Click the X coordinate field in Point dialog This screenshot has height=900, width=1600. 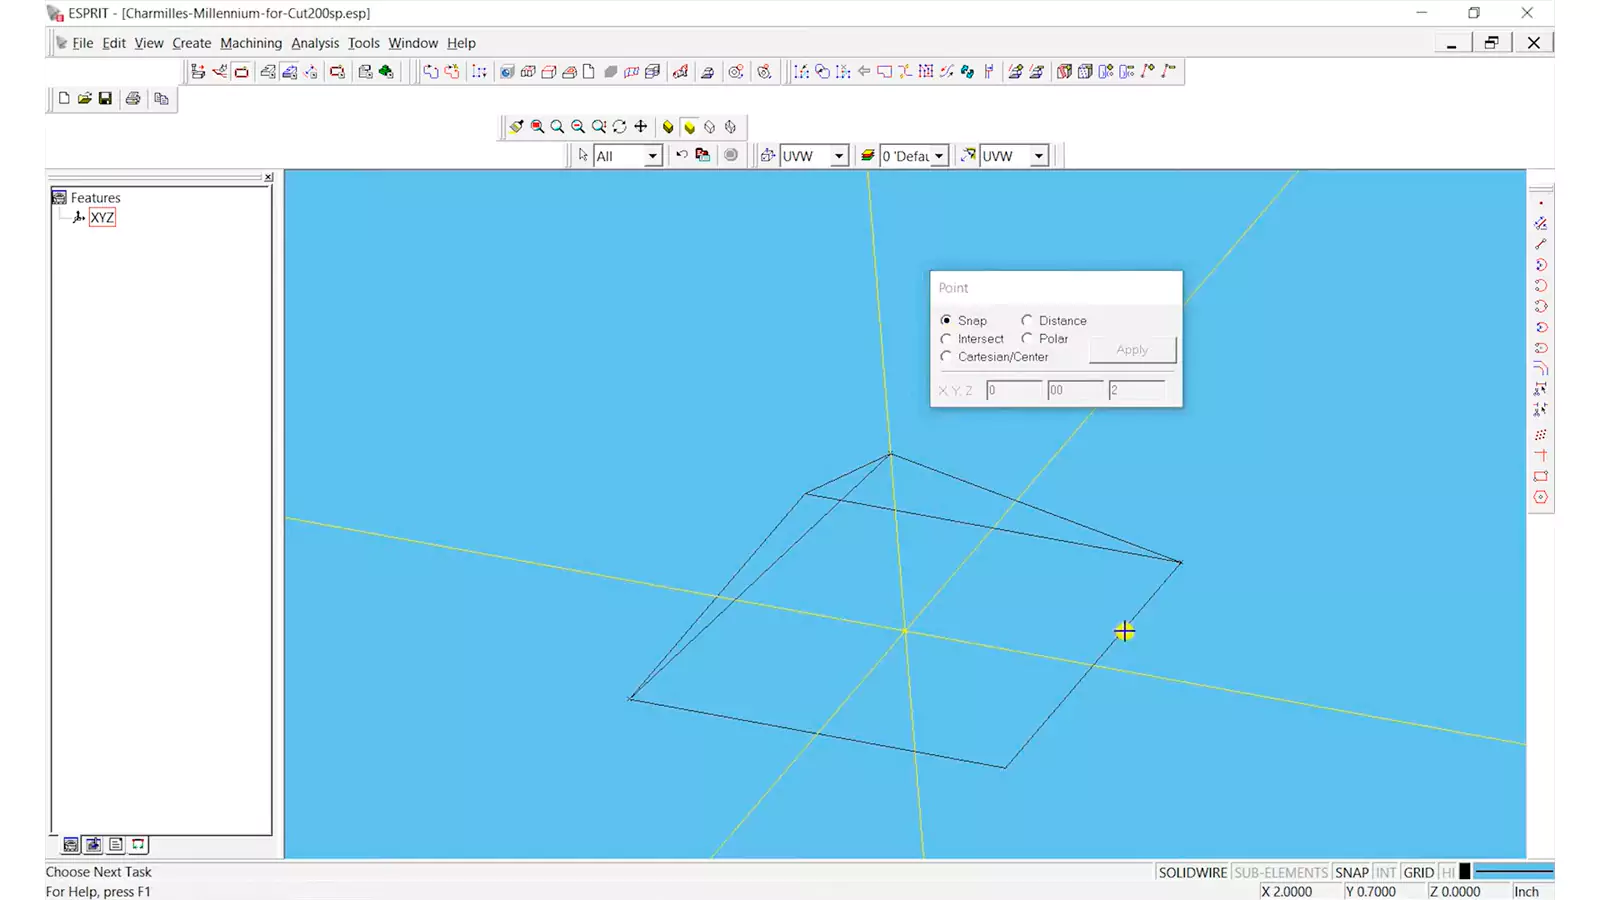click(x=1013, y=390)
